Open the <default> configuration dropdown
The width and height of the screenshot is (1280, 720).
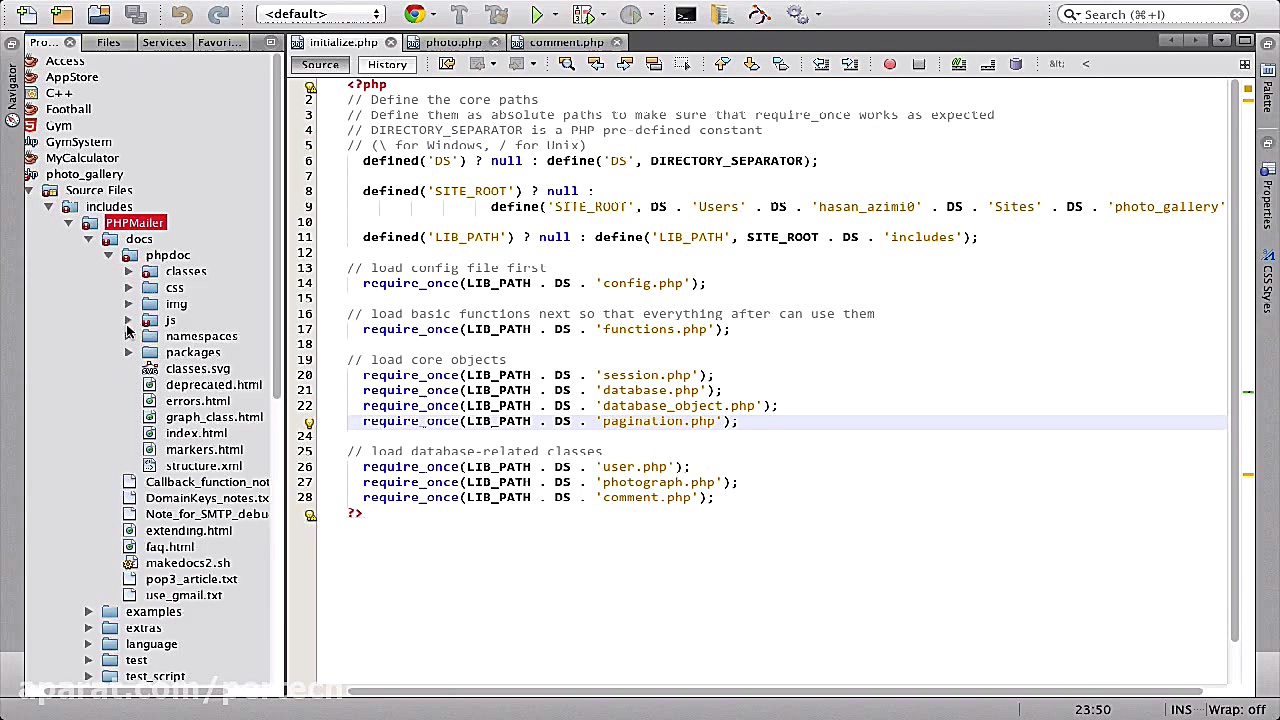pos(320,14)
